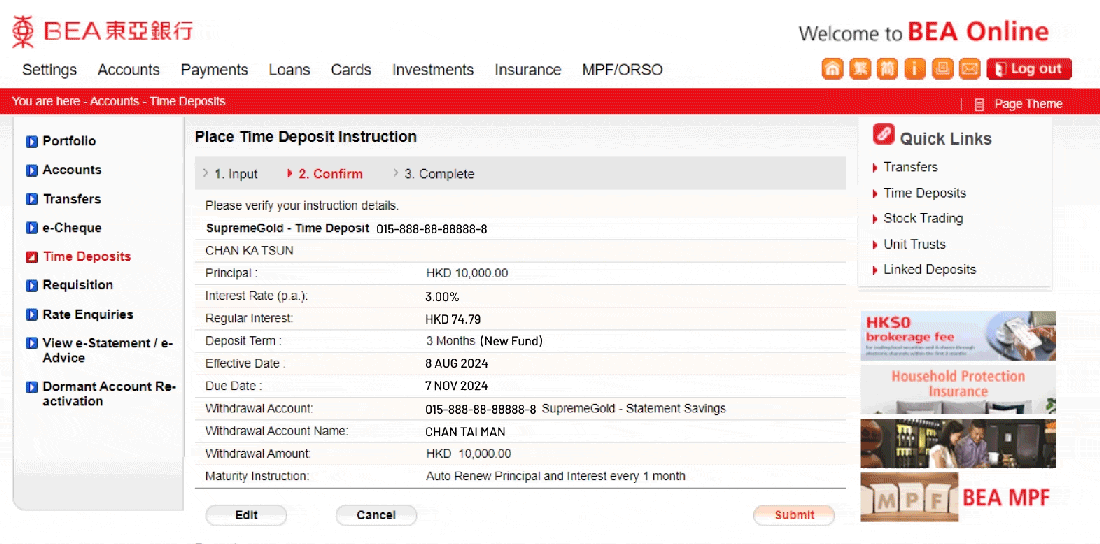Open the Household Protection Insurance banner
Viewport: 1100px width, 544px height.
click(958, 389)
